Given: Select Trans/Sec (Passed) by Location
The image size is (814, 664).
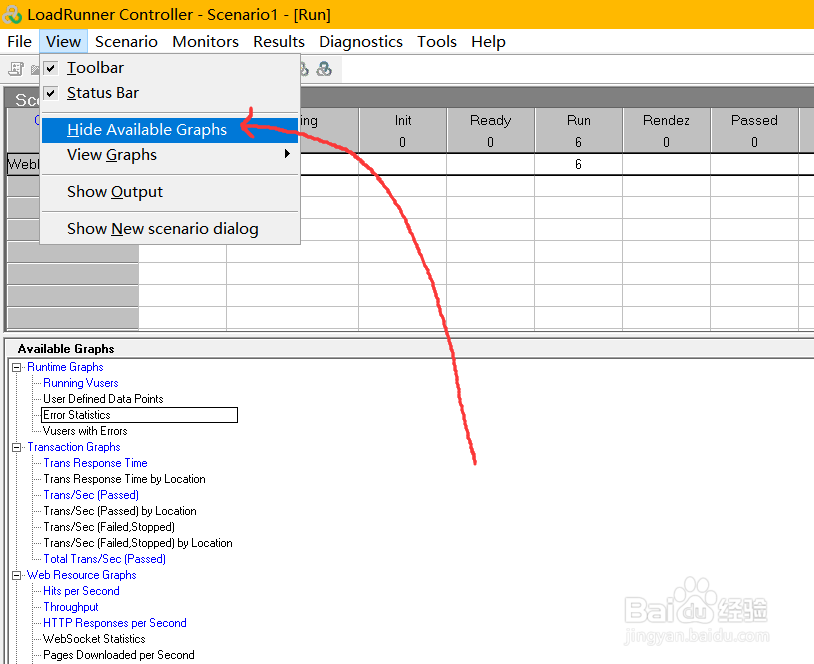Looking at the screenshot, I should pos(120,511).
